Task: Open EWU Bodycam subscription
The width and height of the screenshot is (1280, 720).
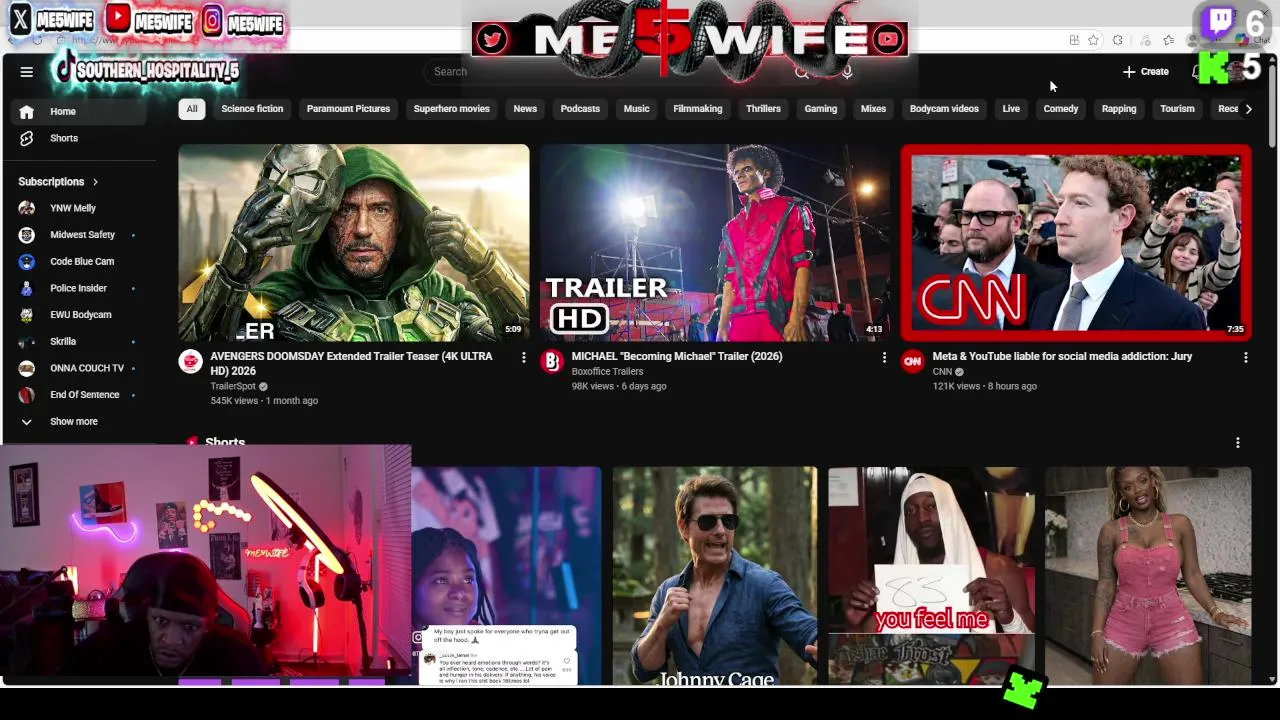Action: [x=80, y=315]
